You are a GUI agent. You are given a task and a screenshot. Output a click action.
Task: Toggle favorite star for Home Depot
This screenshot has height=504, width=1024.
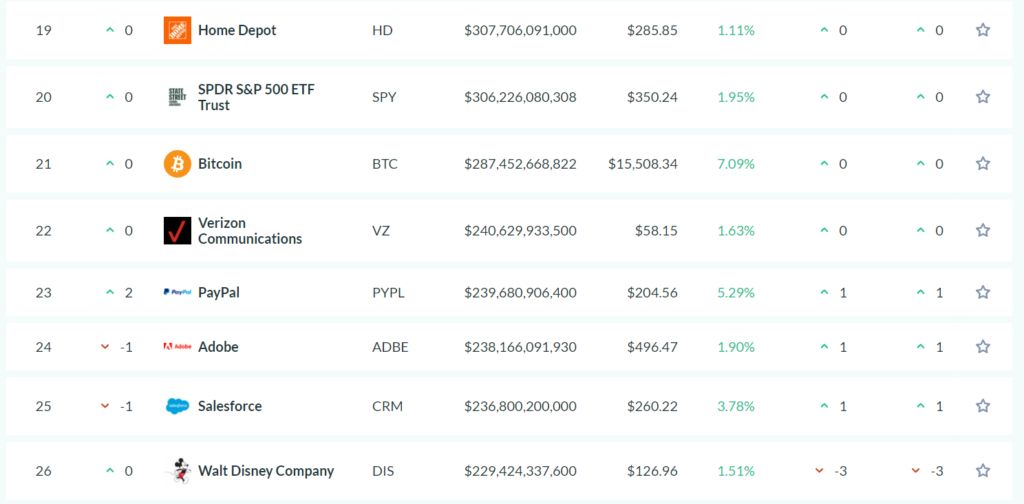pos(983,30)
